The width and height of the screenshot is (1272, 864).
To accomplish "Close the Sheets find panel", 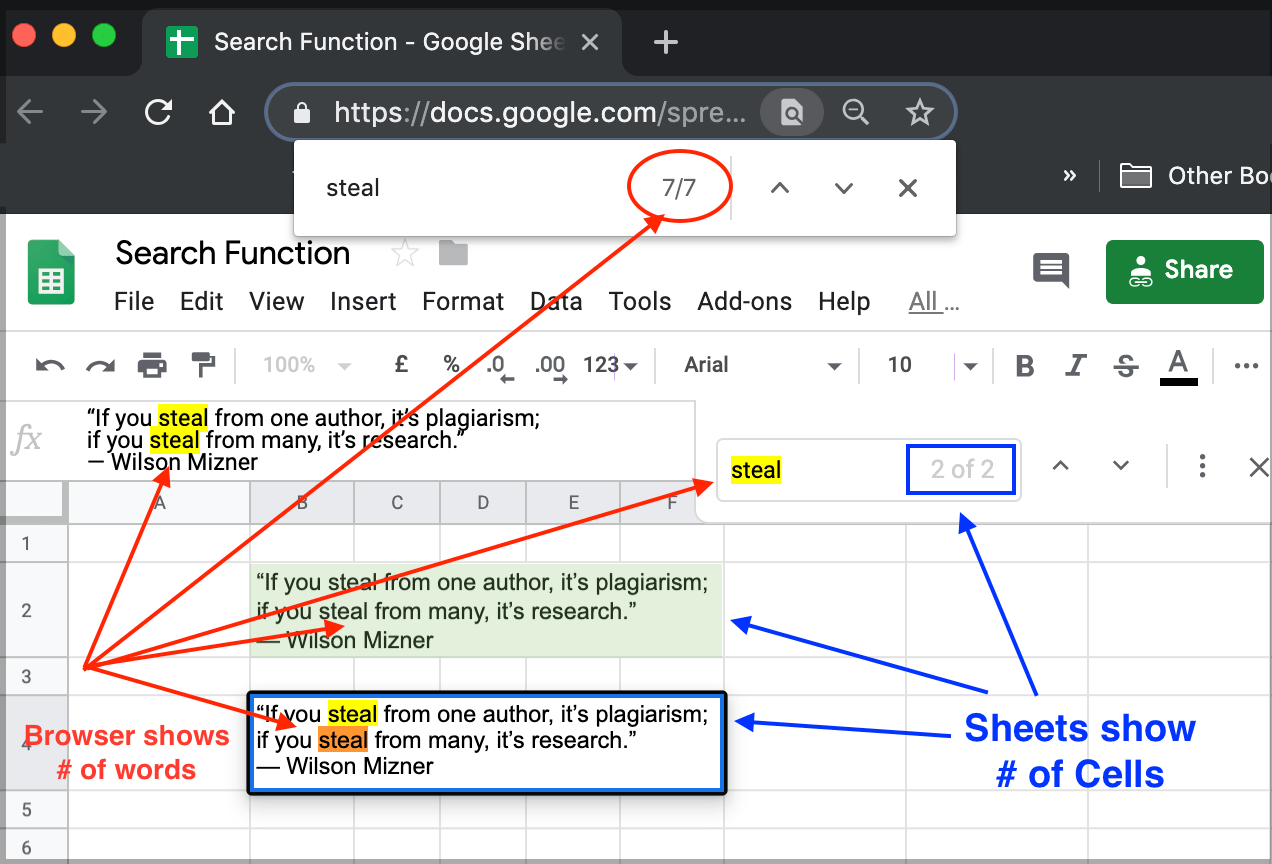I will 1259,466.
